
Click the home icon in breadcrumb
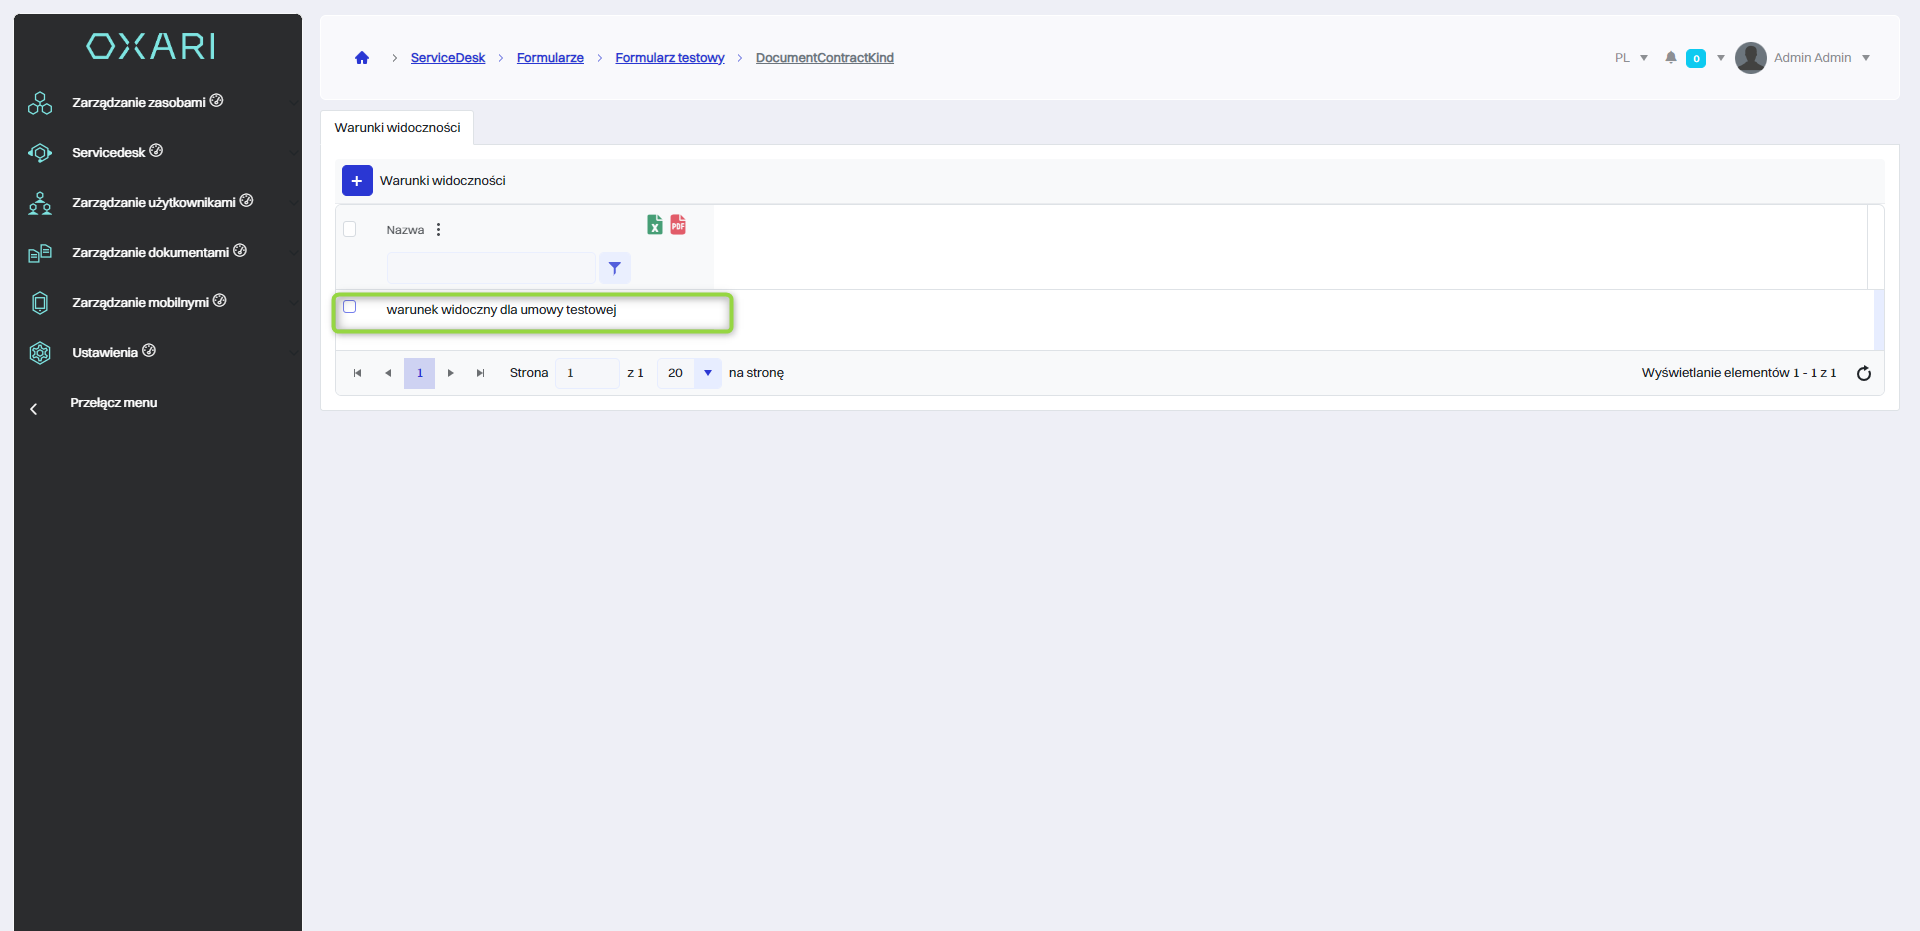click(x=362, y=58)
